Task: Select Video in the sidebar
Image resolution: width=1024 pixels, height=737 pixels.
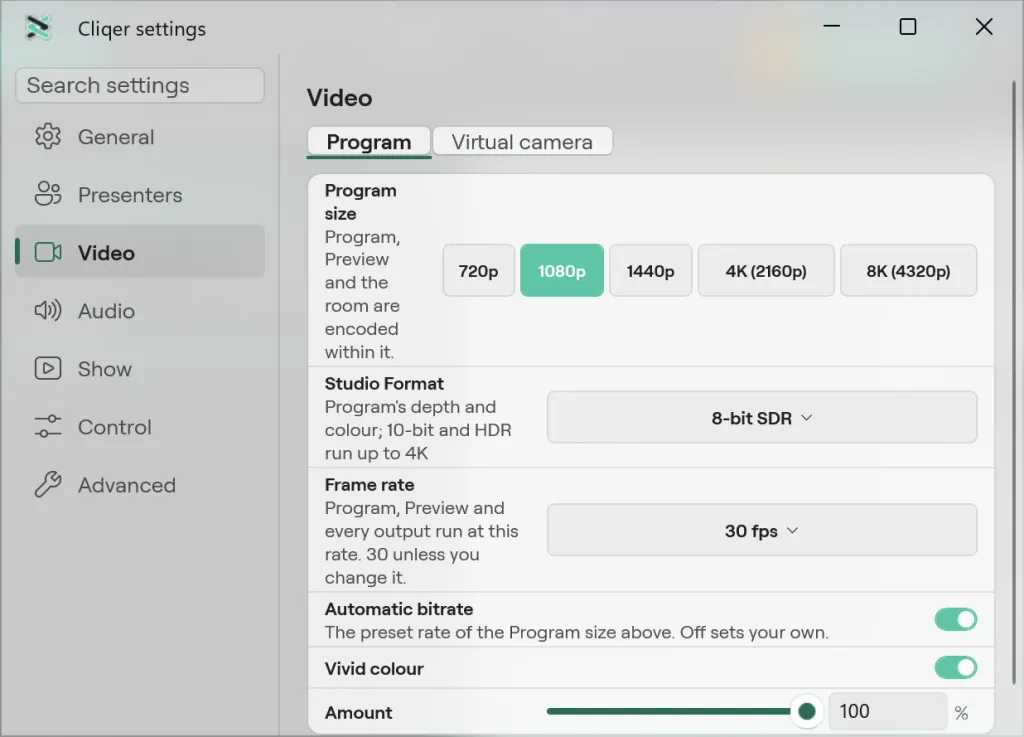Action: (x=140, y=253)
